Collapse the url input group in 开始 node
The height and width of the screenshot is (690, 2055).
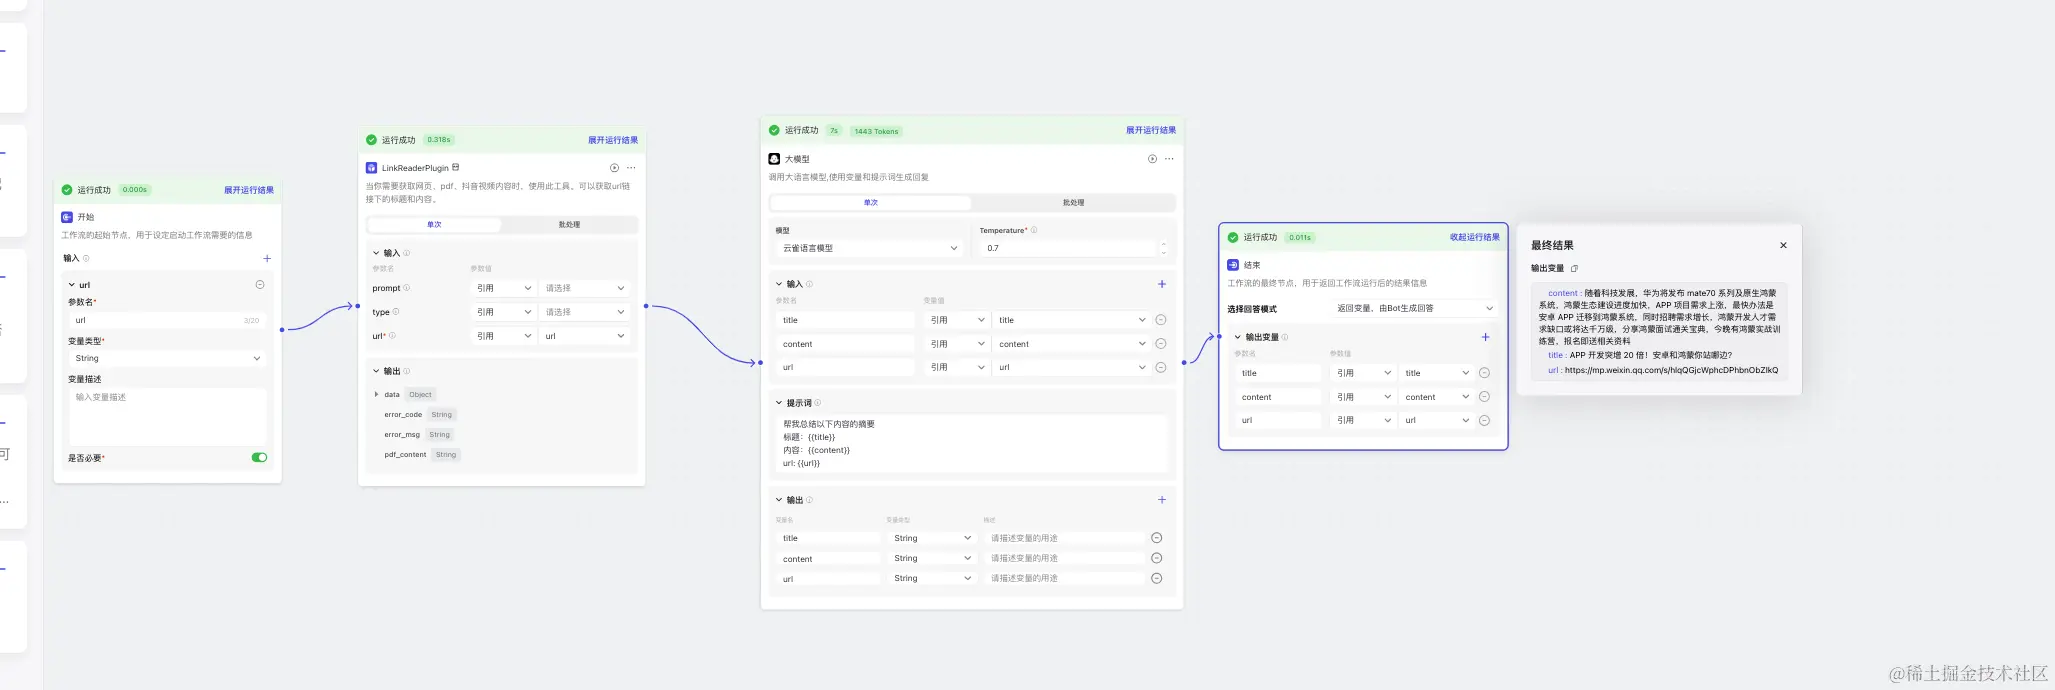coord(72,285)
